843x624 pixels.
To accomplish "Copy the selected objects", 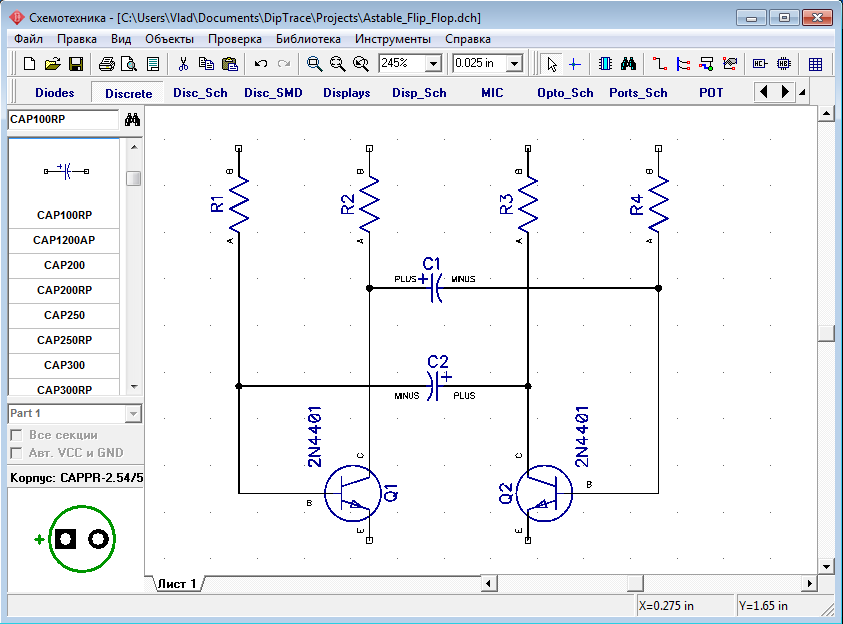I will point(206,64).
